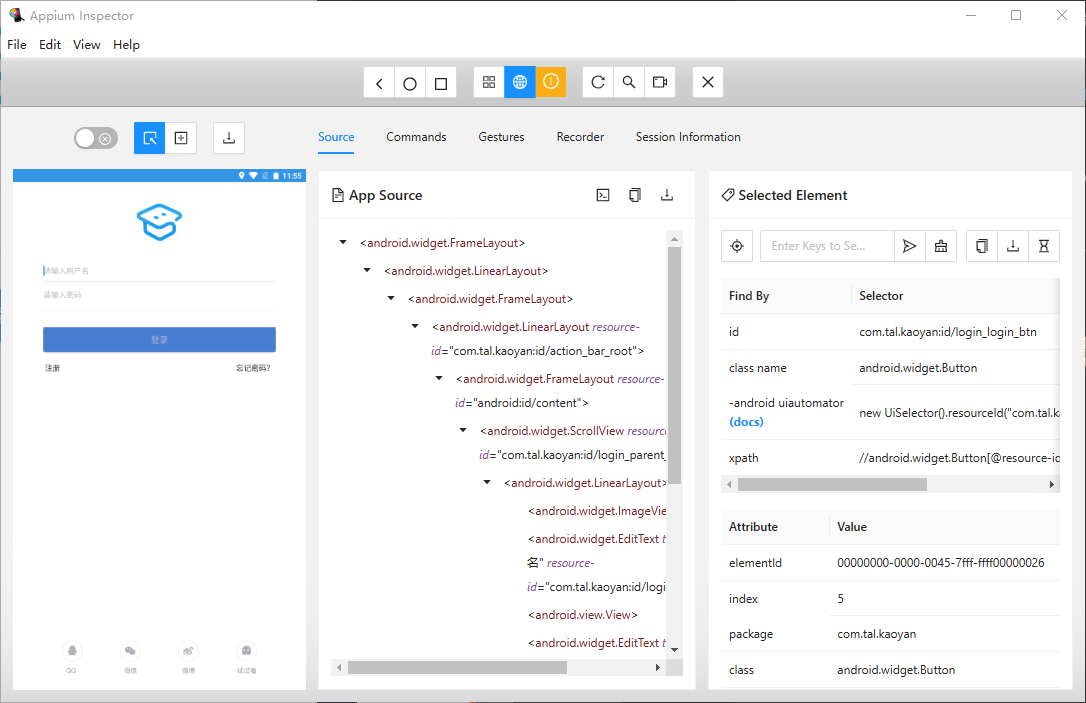Send keys to the selected element
Viewport: 1086px width, 703px height.
[909, 246]
